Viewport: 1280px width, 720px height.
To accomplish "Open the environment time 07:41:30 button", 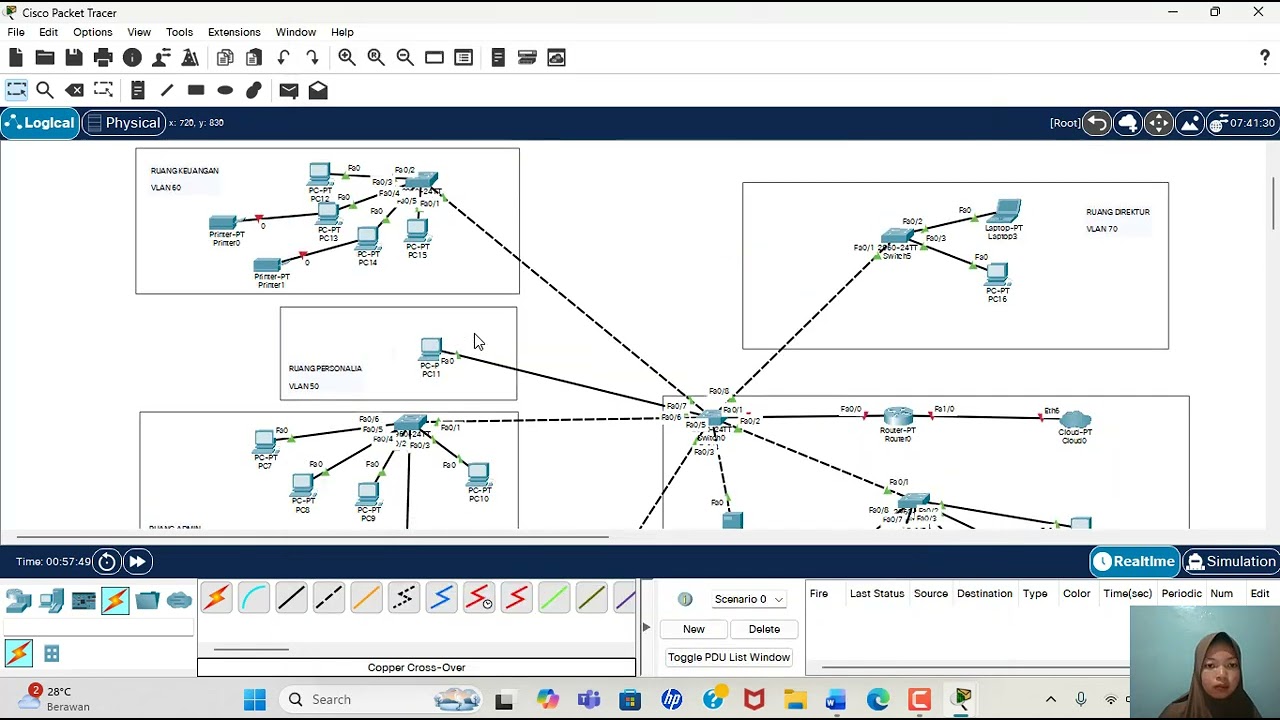I will [1242, 123].
